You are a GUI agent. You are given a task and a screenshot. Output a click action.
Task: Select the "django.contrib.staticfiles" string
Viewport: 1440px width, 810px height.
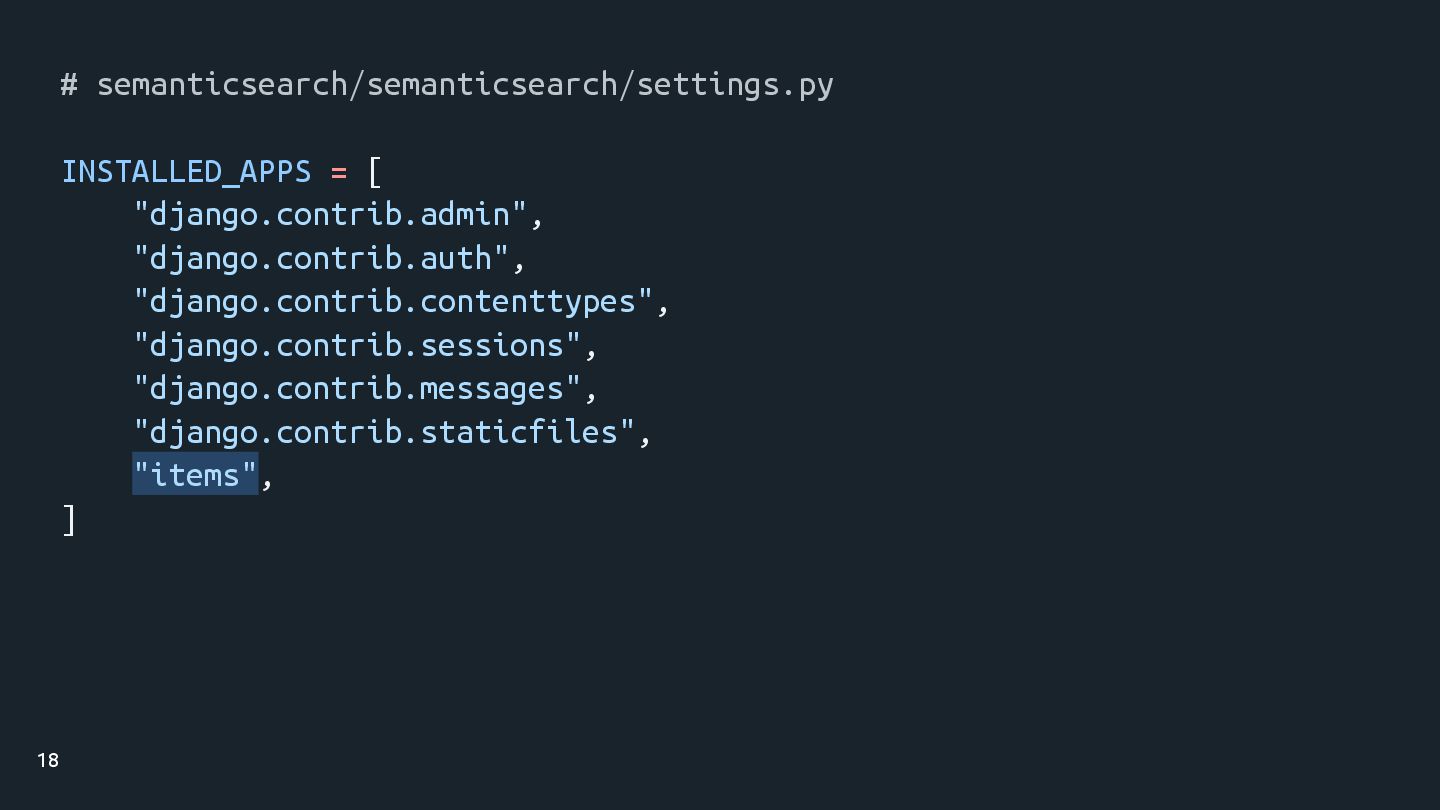[385, 432]
